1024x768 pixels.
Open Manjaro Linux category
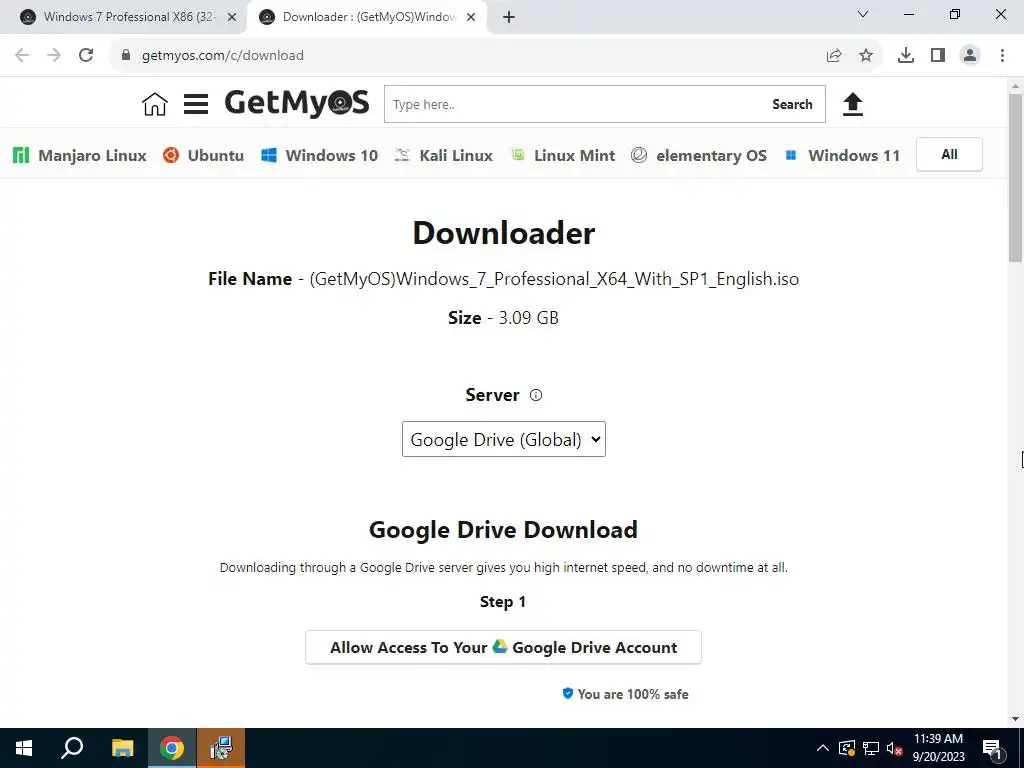80,155
